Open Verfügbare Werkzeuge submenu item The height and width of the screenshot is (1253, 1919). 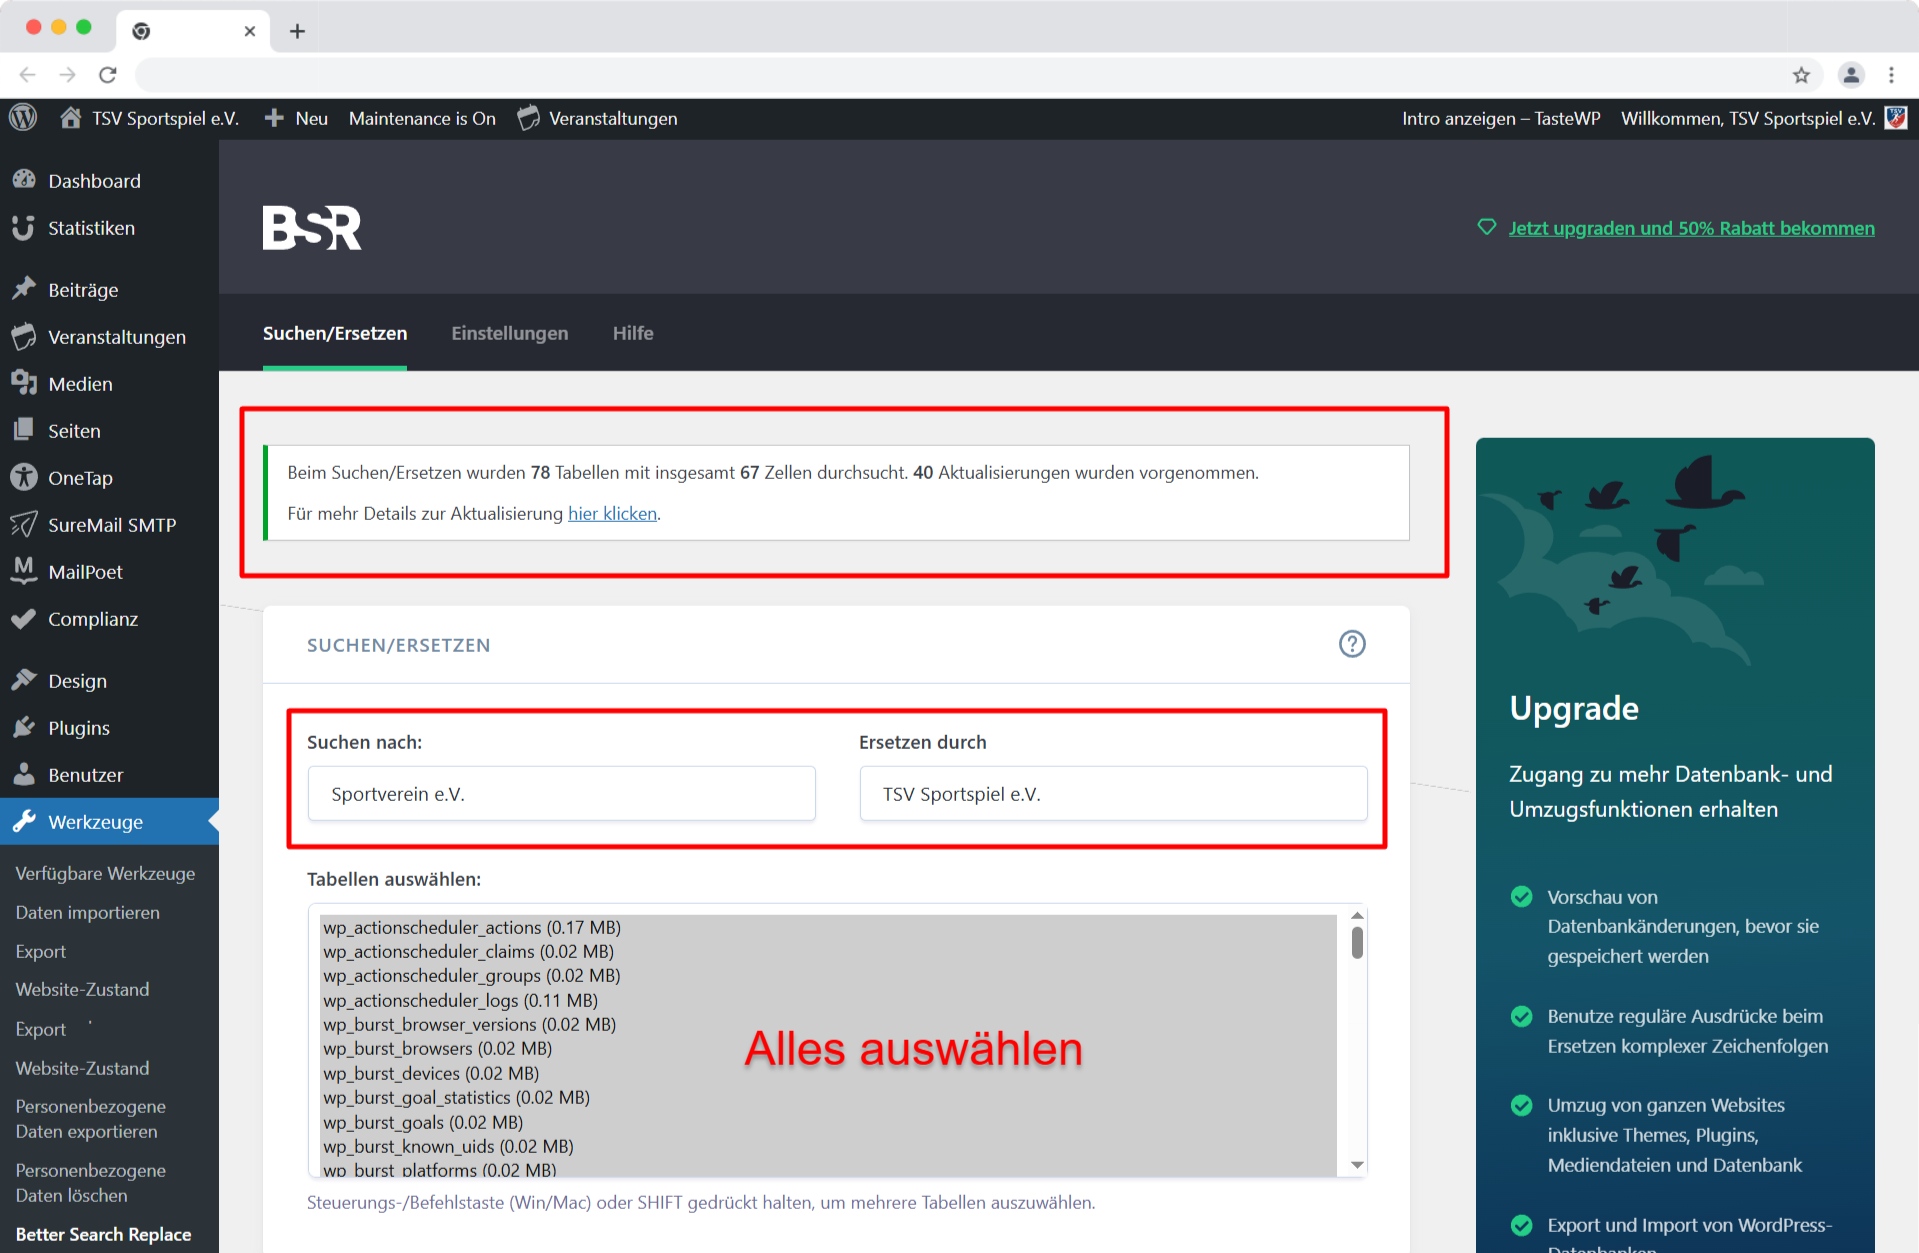(x=105, y=873)
